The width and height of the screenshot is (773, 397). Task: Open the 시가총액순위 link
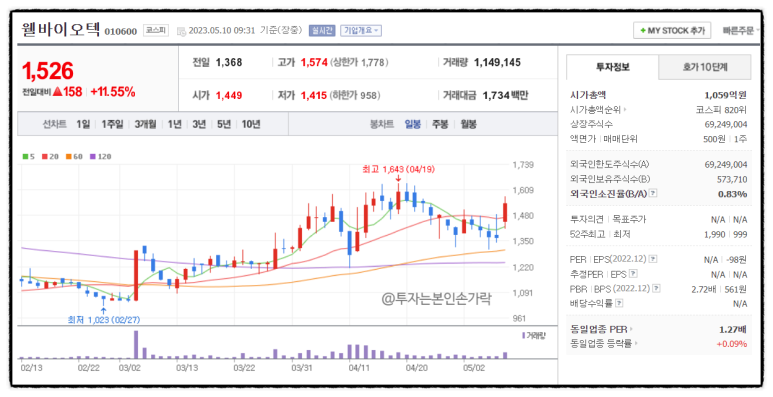click(x=598, y=109)
